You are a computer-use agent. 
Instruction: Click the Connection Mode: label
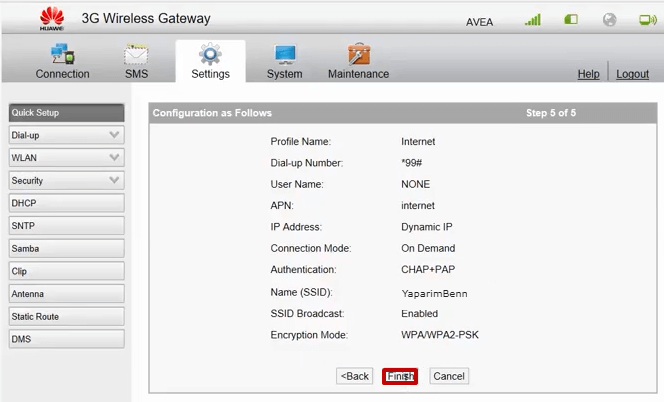311,248
